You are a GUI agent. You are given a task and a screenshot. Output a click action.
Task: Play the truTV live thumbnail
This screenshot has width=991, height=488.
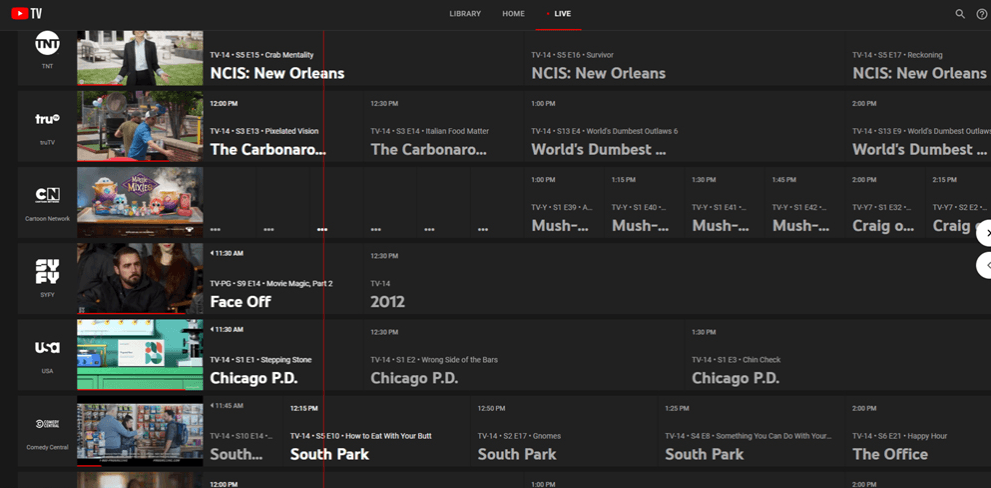(x=140, y=126)
